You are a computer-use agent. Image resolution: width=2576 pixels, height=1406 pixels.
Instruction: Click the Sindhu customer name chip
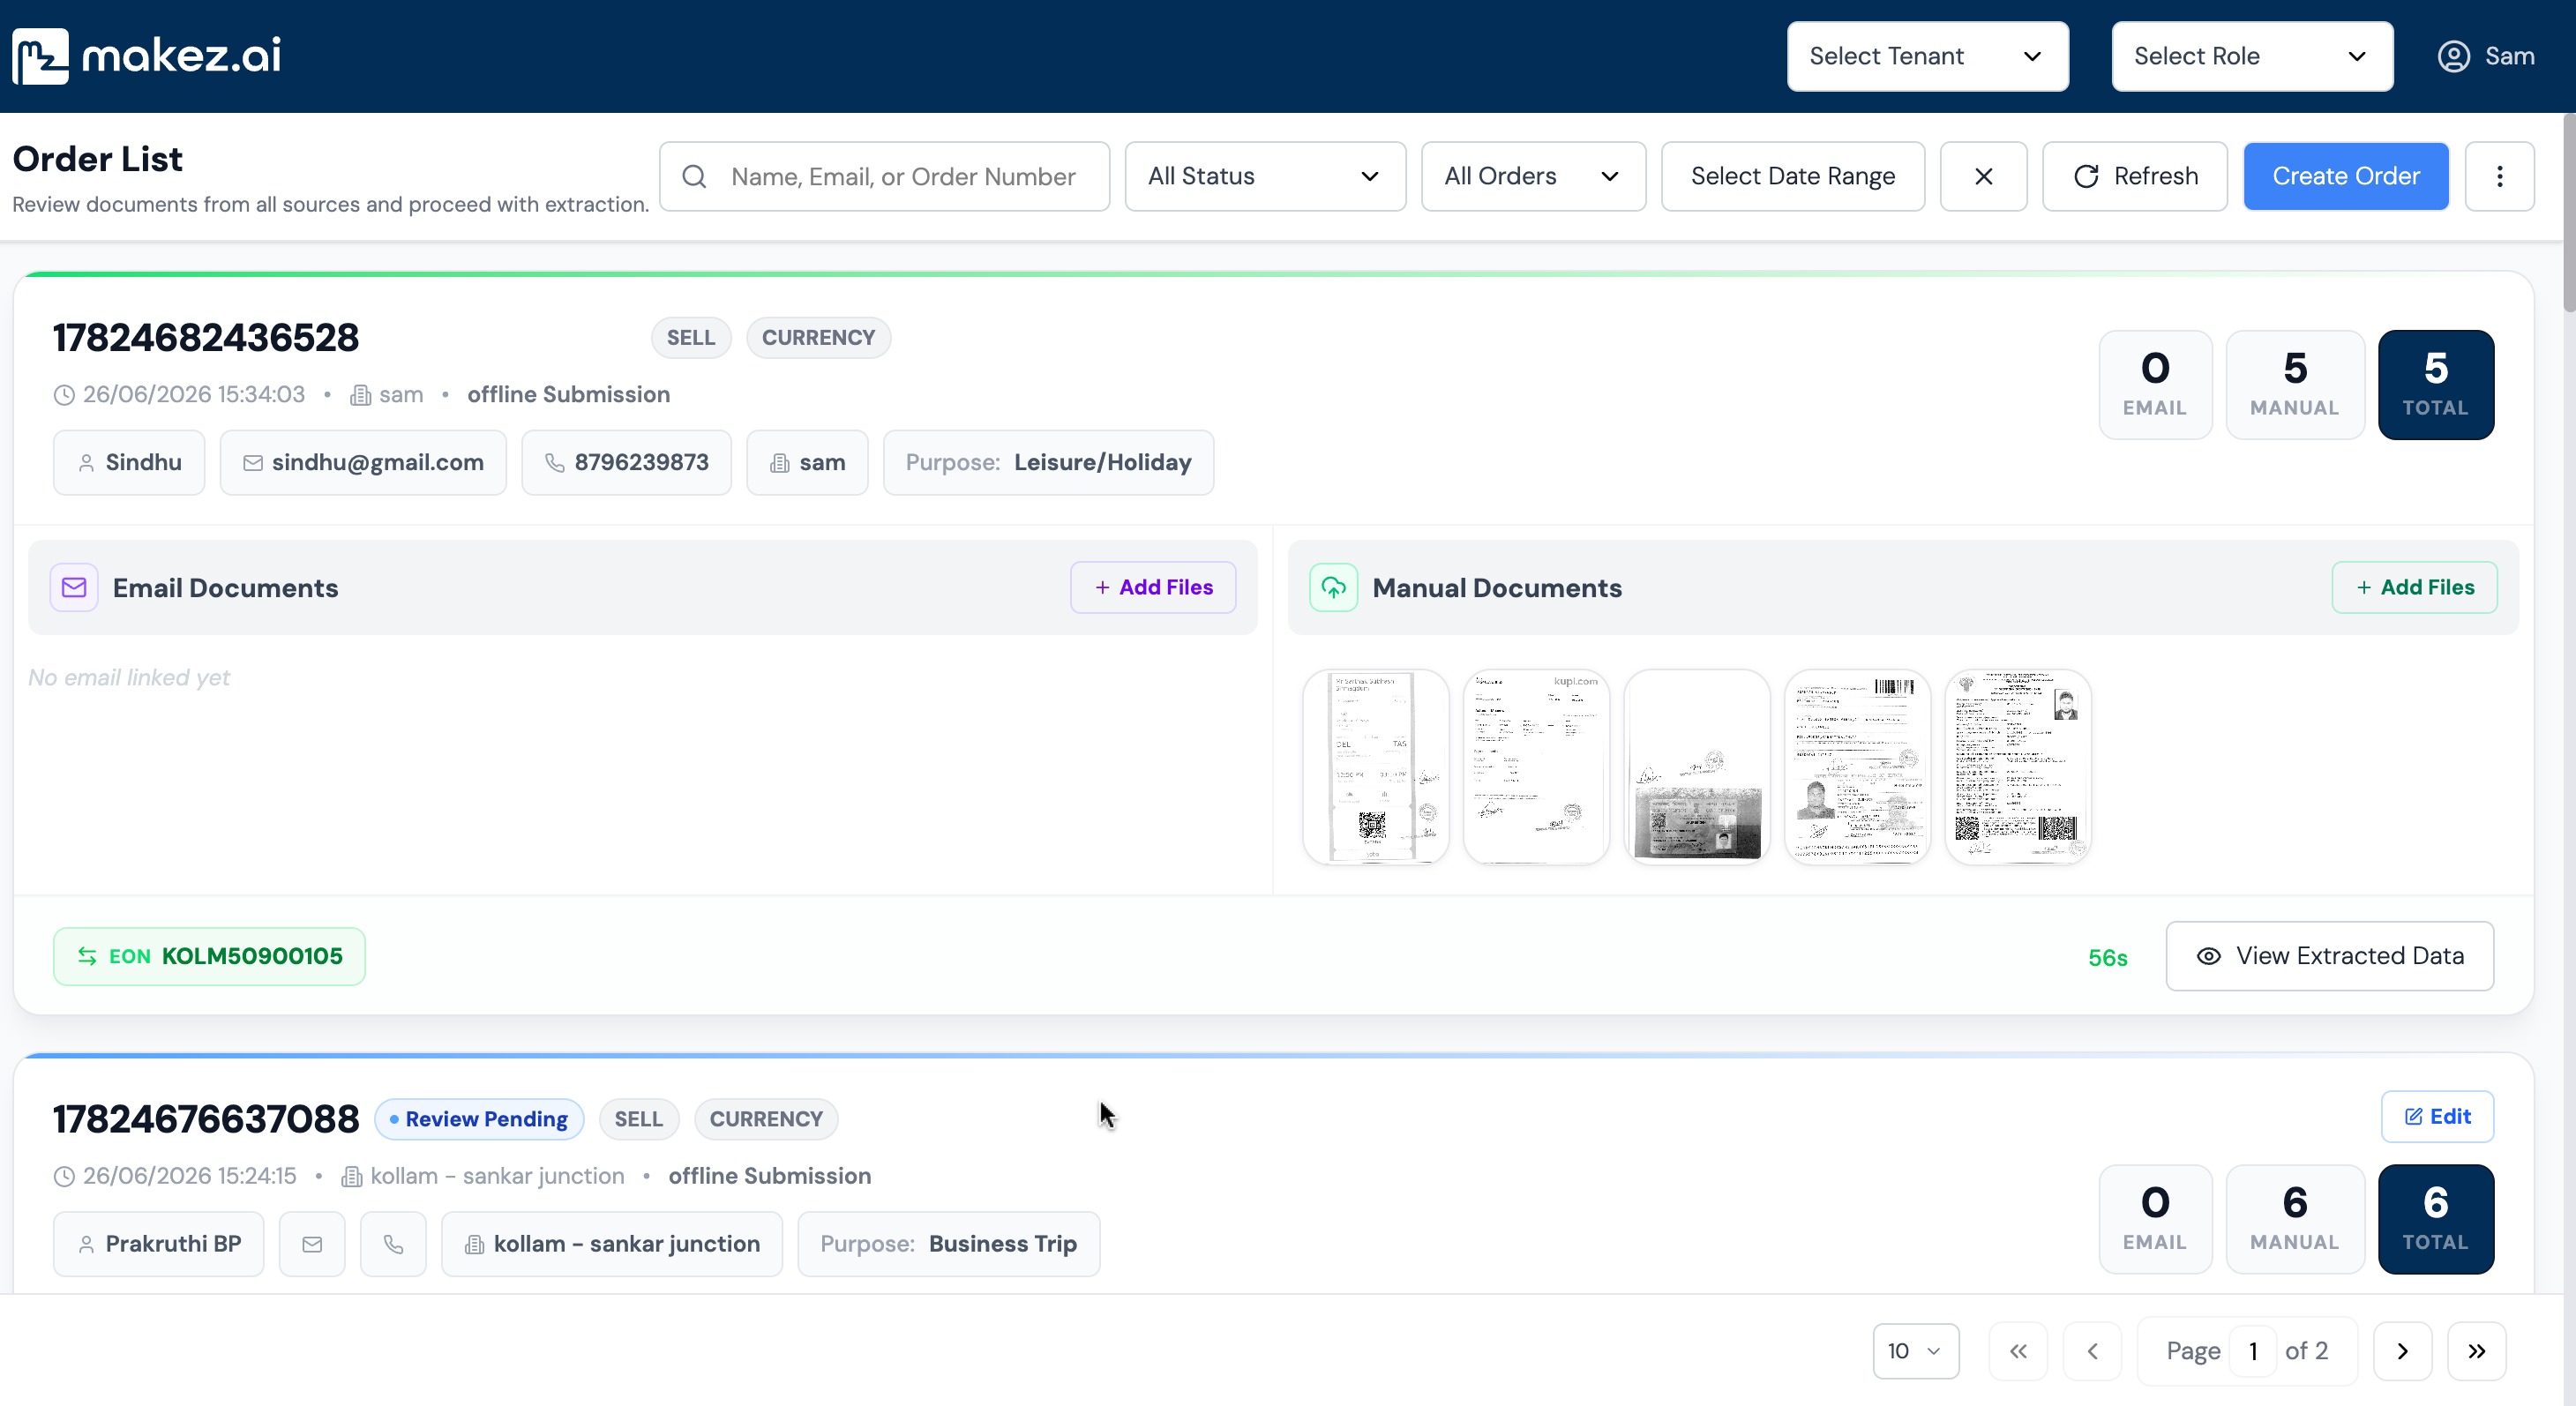(129, 463)
